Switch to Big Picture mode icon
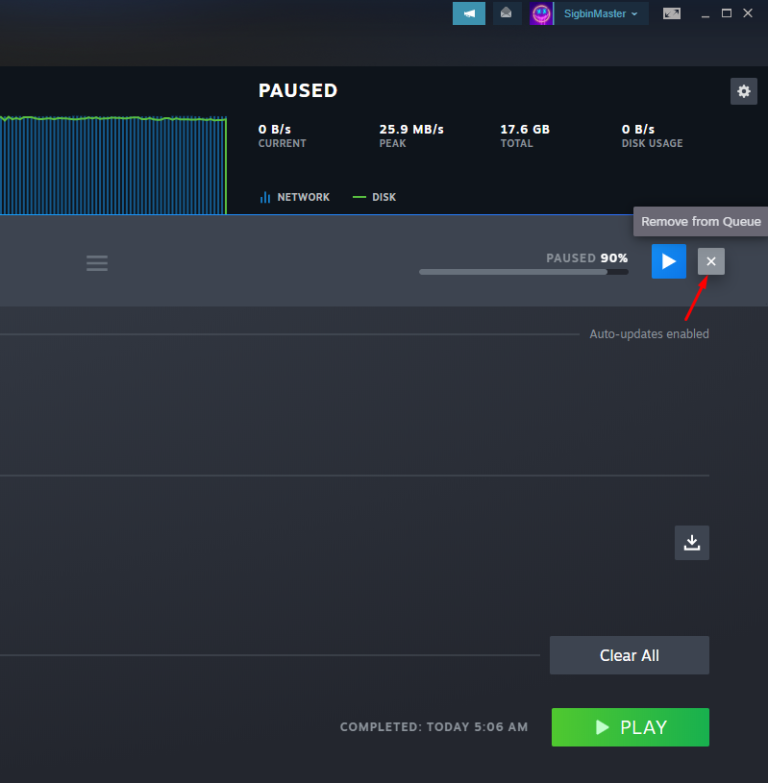The image size is (768, 783). pyautogui.click(x=672, y=13)
